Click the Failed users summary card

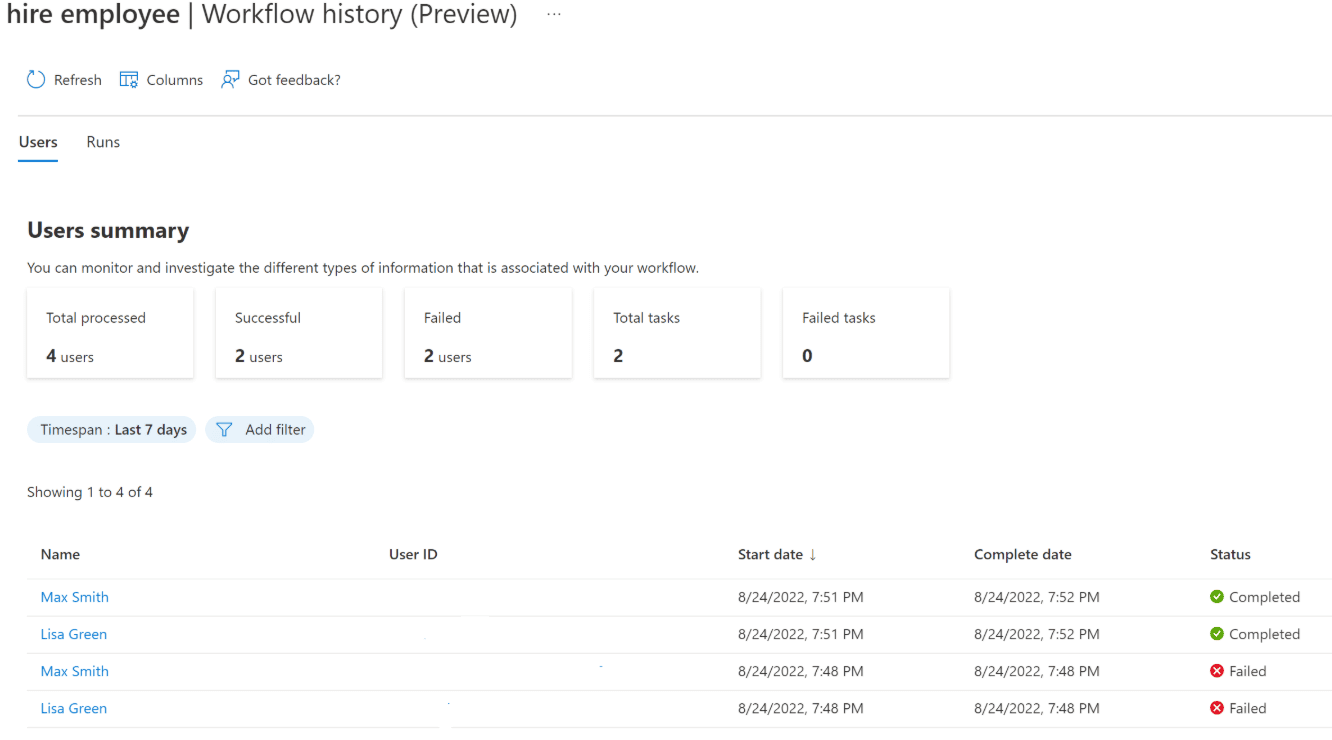pyautogui.click(x=488, y=334)
